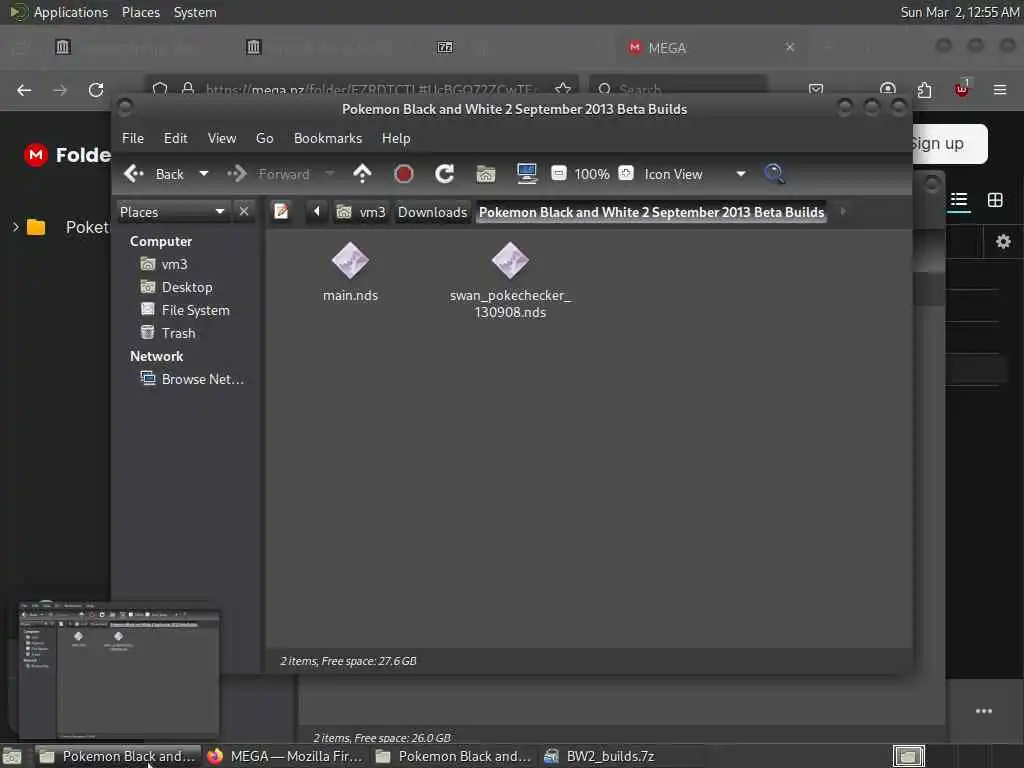This screenshot has width=1024, height=768.
Task: Click the path bar left scroll arrow
Action: tap(317, 212)
